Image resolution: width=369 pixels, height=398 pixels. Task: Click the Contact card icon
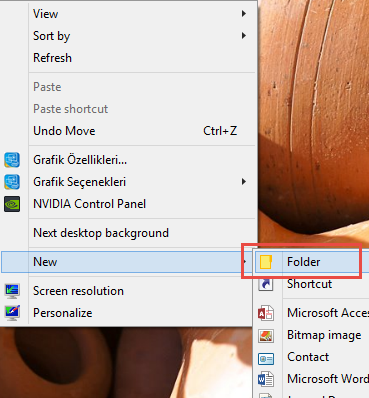266,359
